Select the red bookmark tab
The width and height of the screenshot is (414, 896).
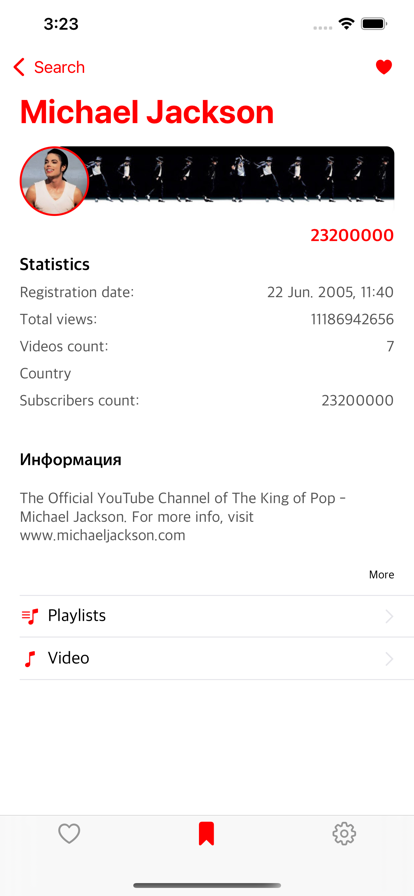tap(206, 834)
